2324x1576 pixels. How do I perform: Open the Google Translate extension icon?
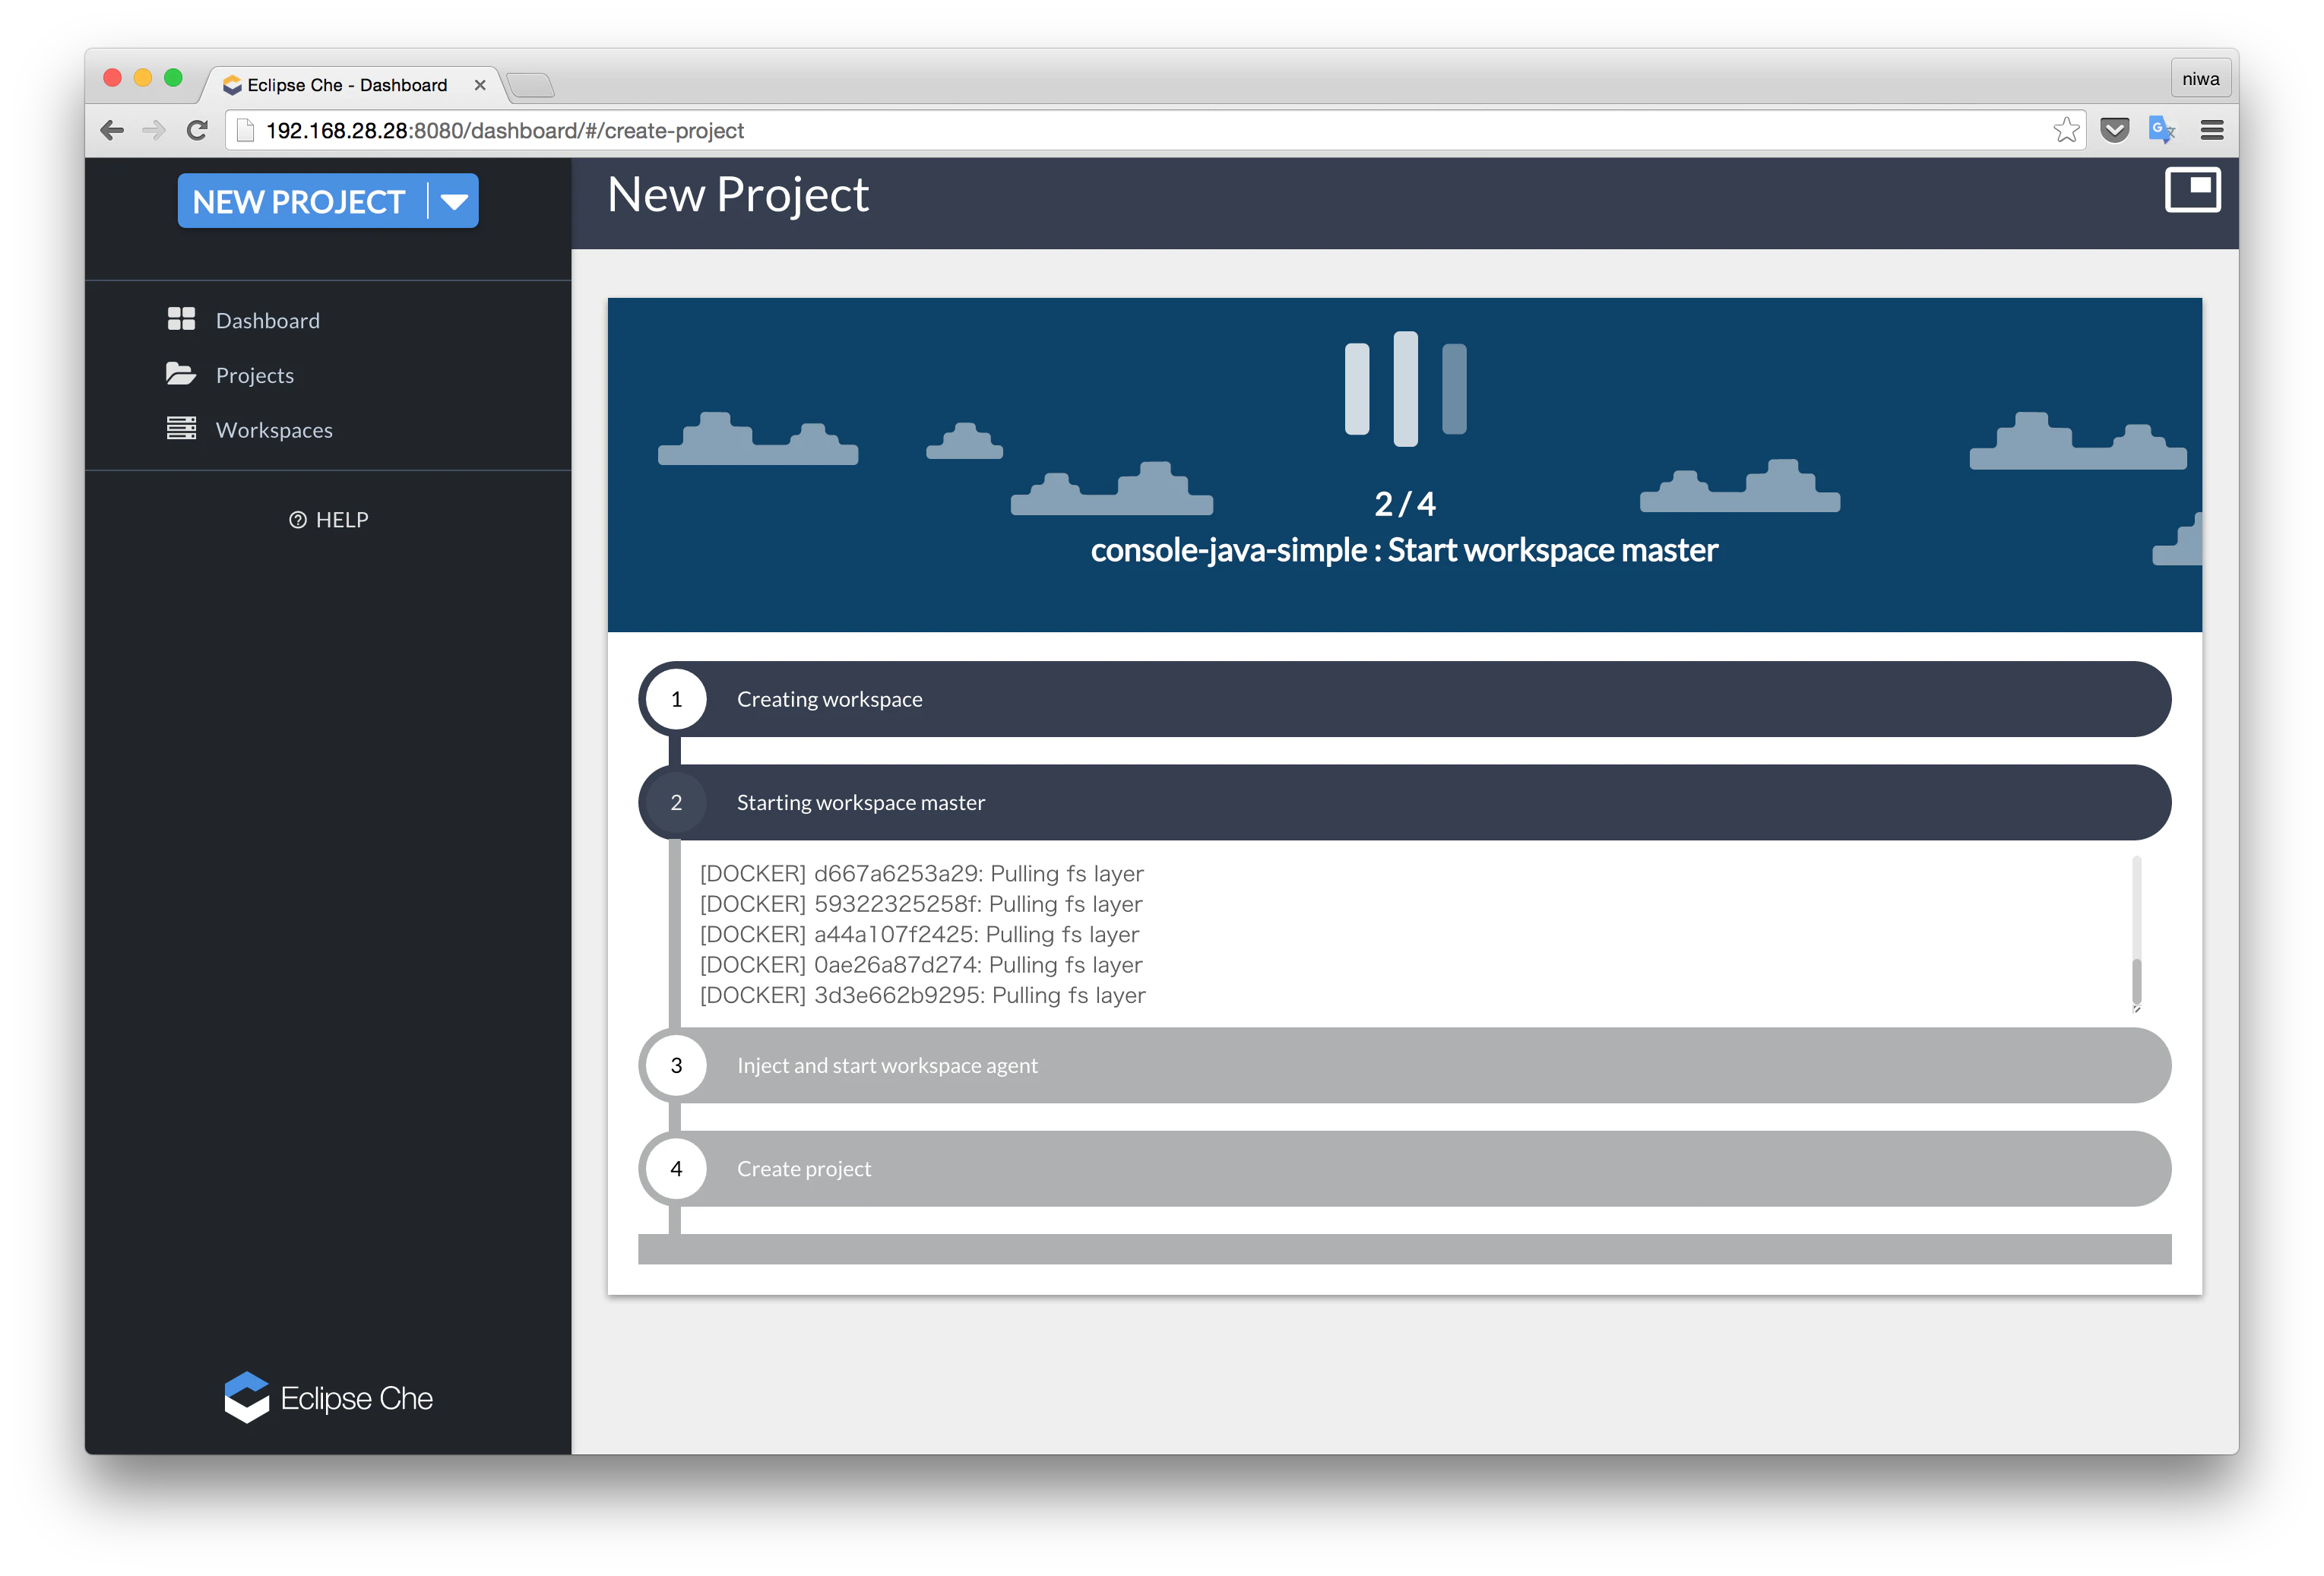(2161, 130)
